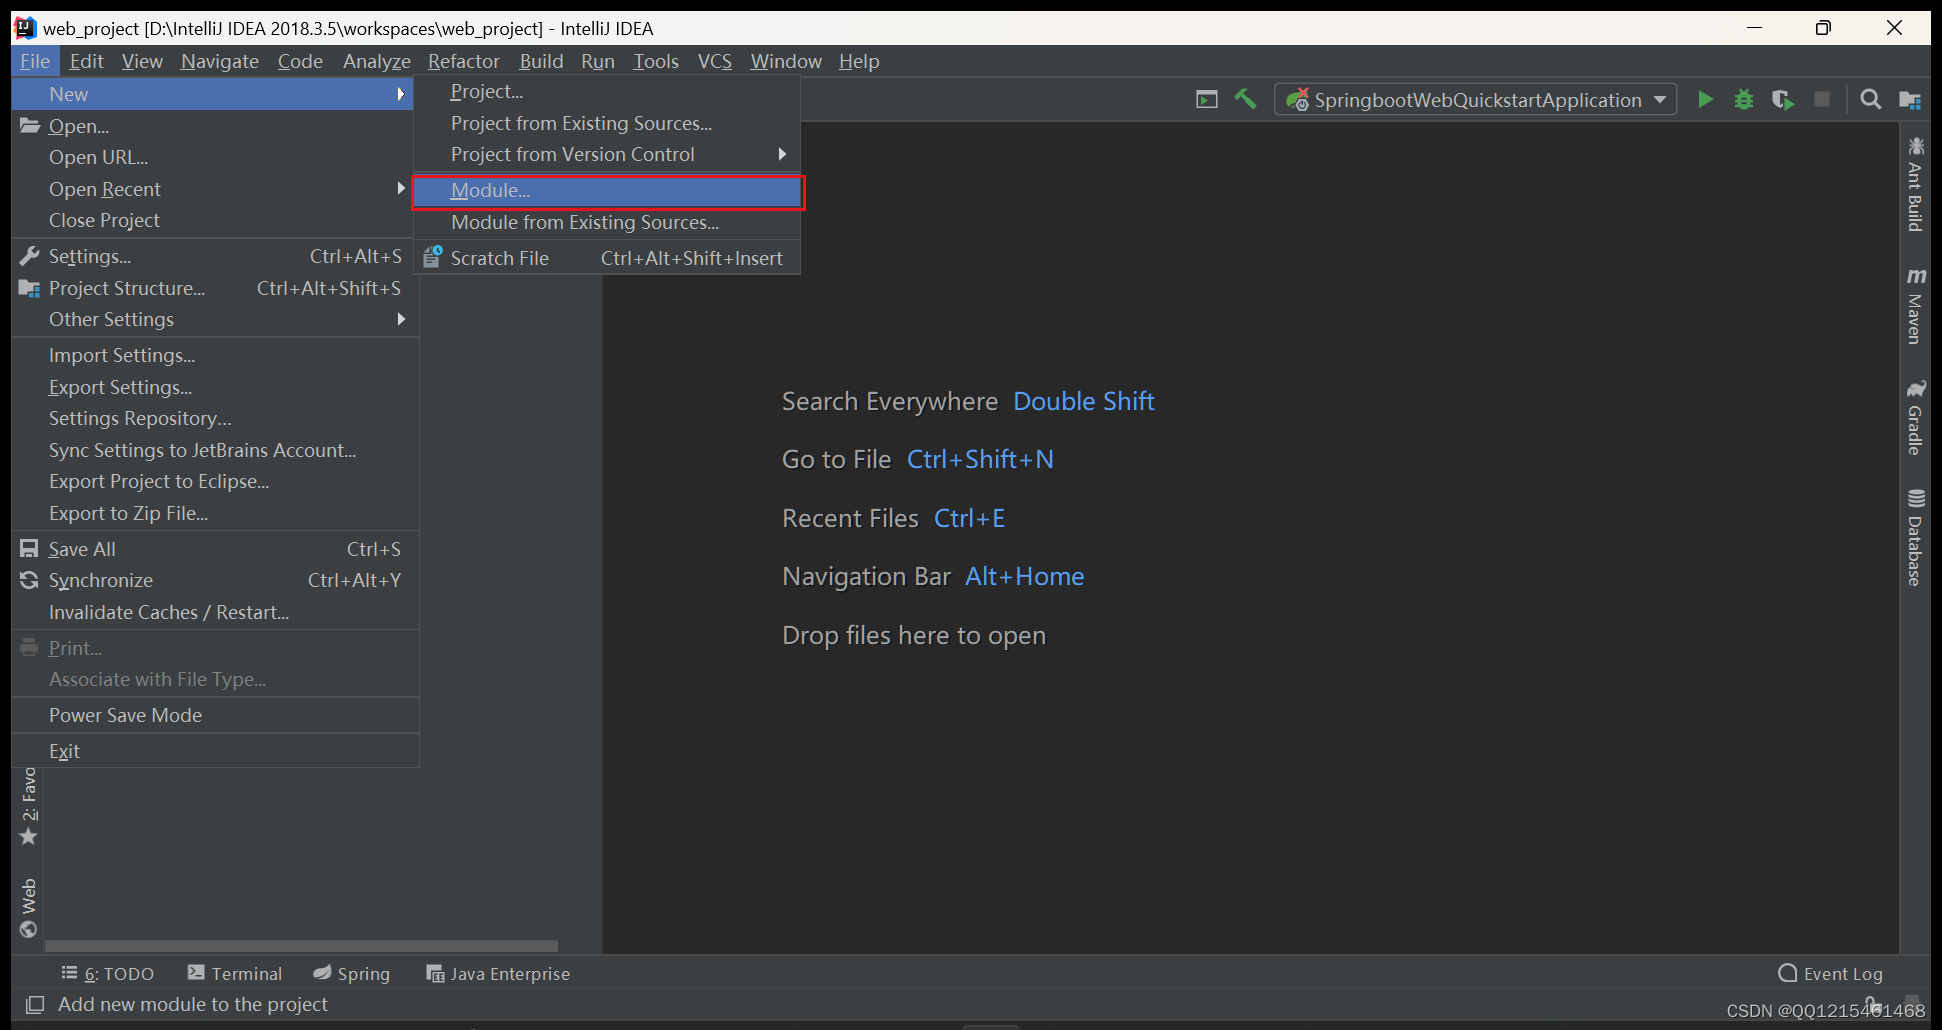Image resolution: width=1942 pixels, height=1030 pixels.
Task: Start debugging with the bug icon
Action: pos(1744,99)
